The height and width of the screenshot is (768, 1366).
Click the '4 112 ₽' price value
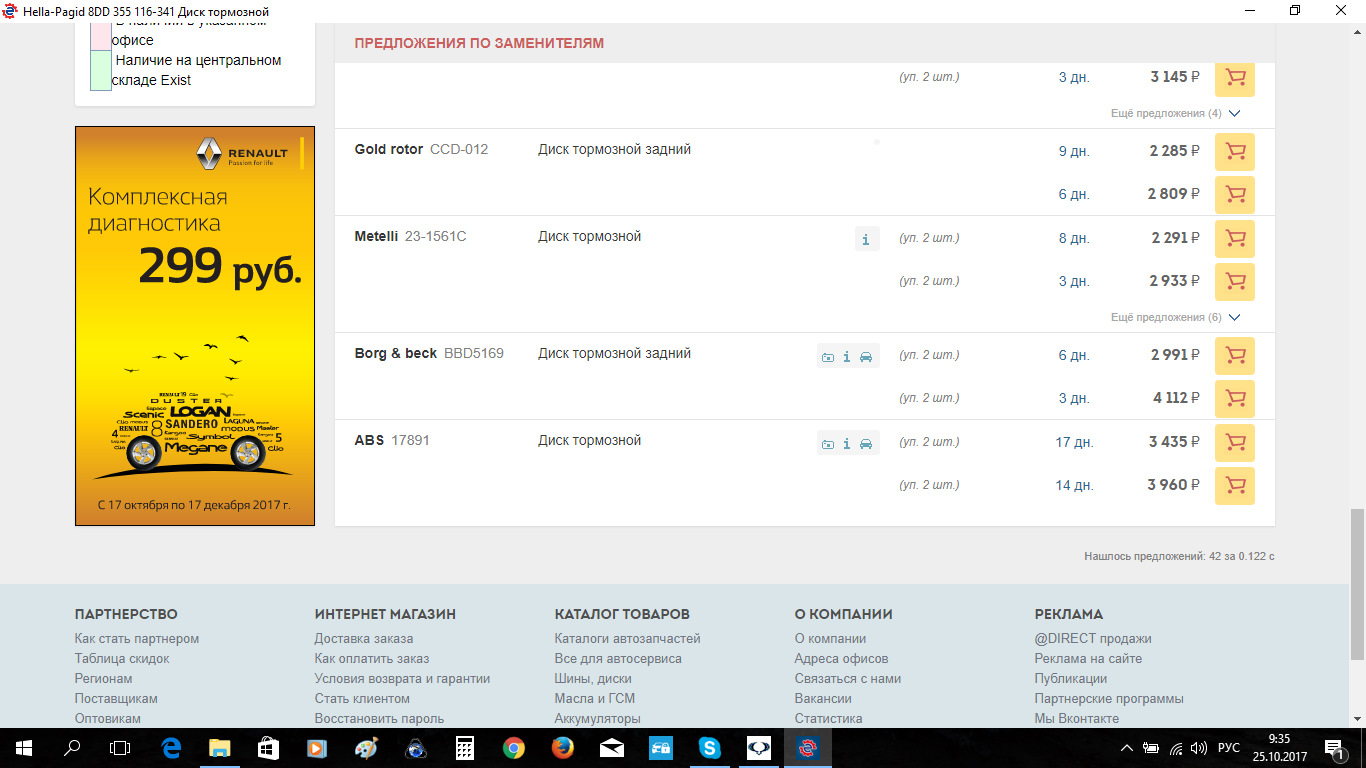pyautogui.click(x=1176, y=398)
